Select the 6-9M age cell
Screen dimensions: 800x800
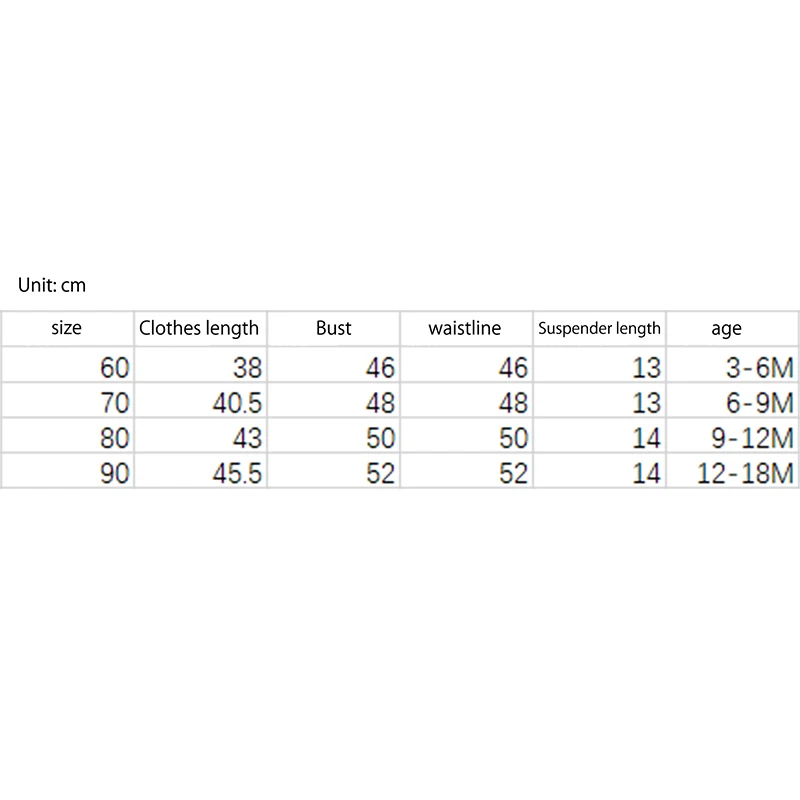coord(760,403)
